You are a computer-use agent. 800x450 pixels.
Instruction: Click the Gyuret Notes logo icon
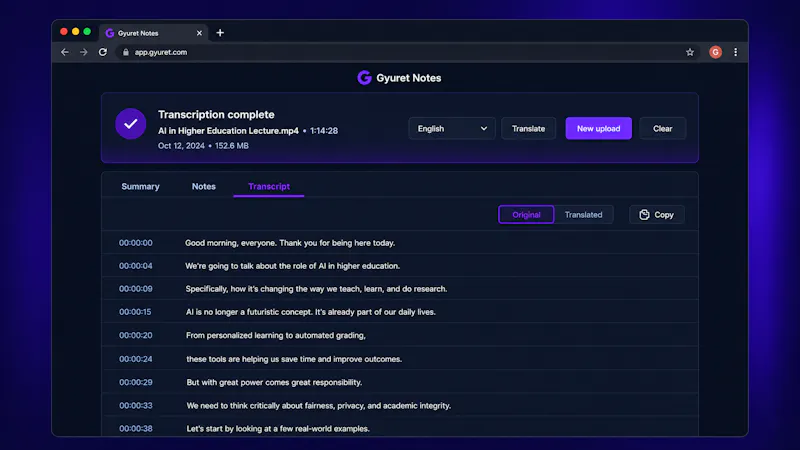point(364,78)
